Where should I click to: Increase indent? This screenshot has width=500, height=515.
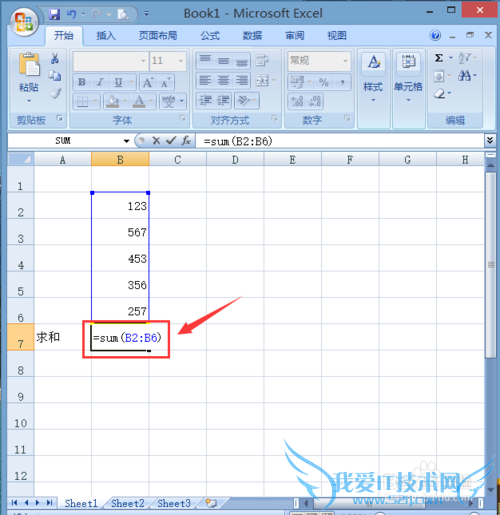[223, 101]
